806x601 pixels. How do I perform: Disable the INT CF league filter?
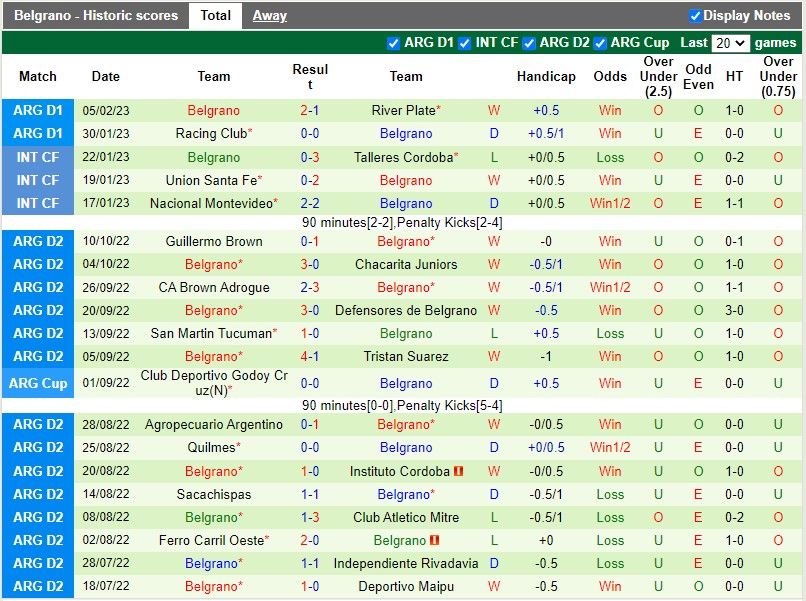tap(465, 43)
